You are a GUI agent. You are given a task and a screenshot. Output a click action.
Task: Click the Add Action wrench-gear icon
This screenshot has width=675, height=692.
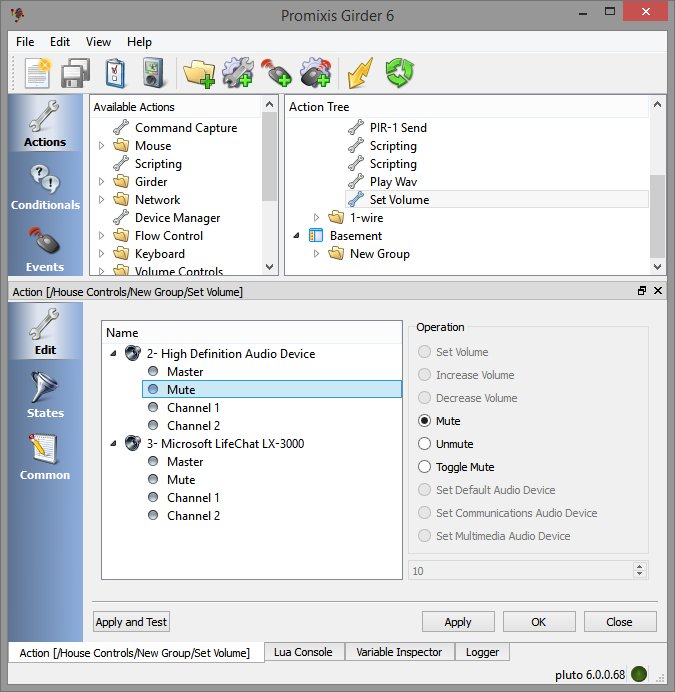click(238, 72)
